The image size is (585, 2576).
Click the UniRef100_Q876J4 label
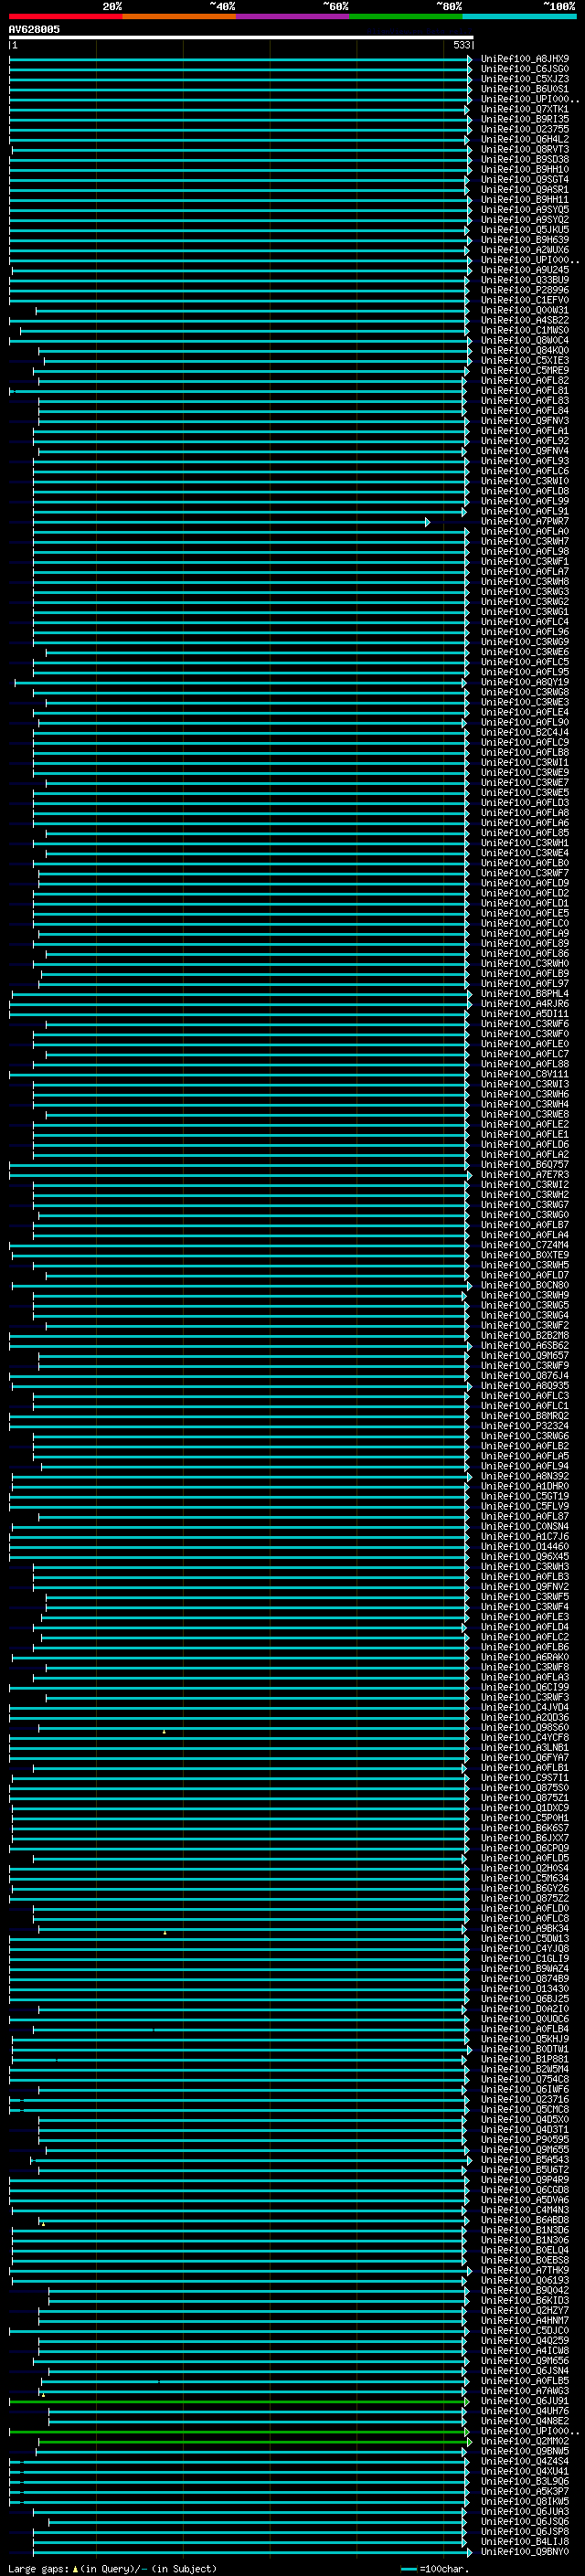click(525, 1376)
